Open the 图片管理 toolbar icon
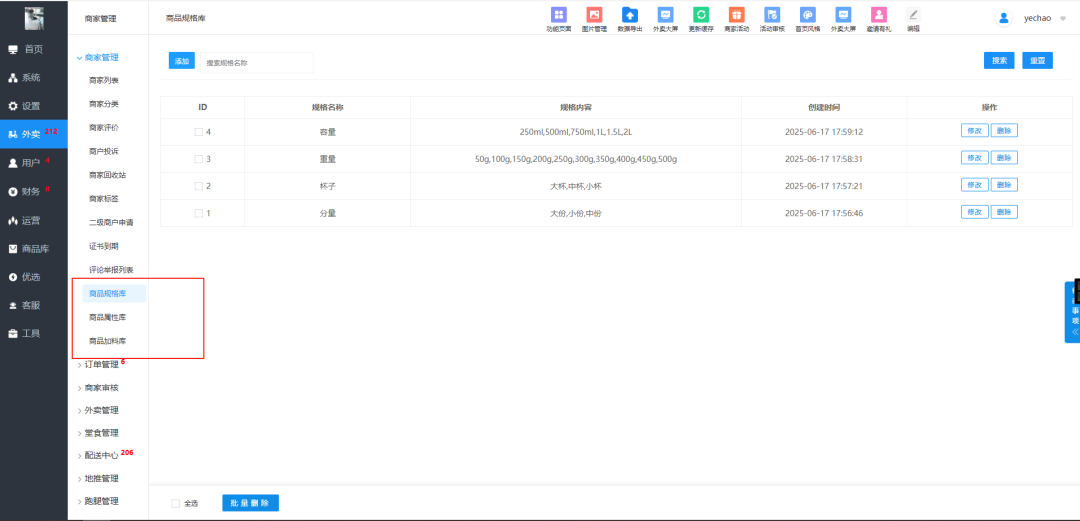This screenshot has height=521, width=1080. [594, 15]
